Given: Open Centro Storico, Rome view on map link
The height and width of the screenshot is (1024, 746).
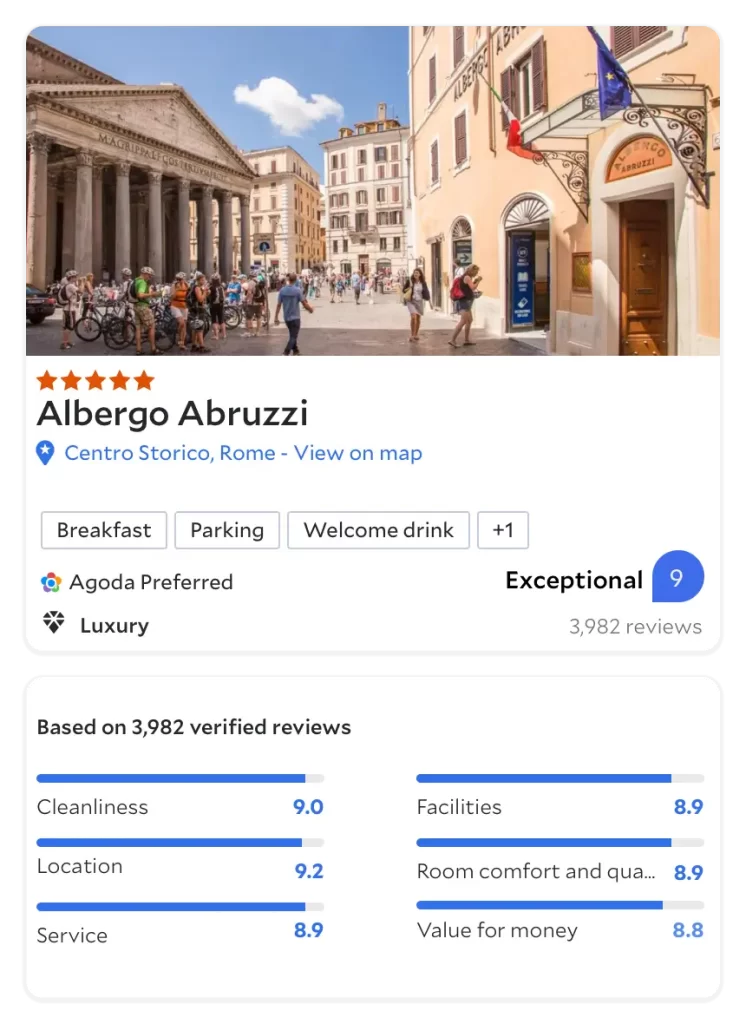Looking at the screenshot, I should tap(243, 453).
